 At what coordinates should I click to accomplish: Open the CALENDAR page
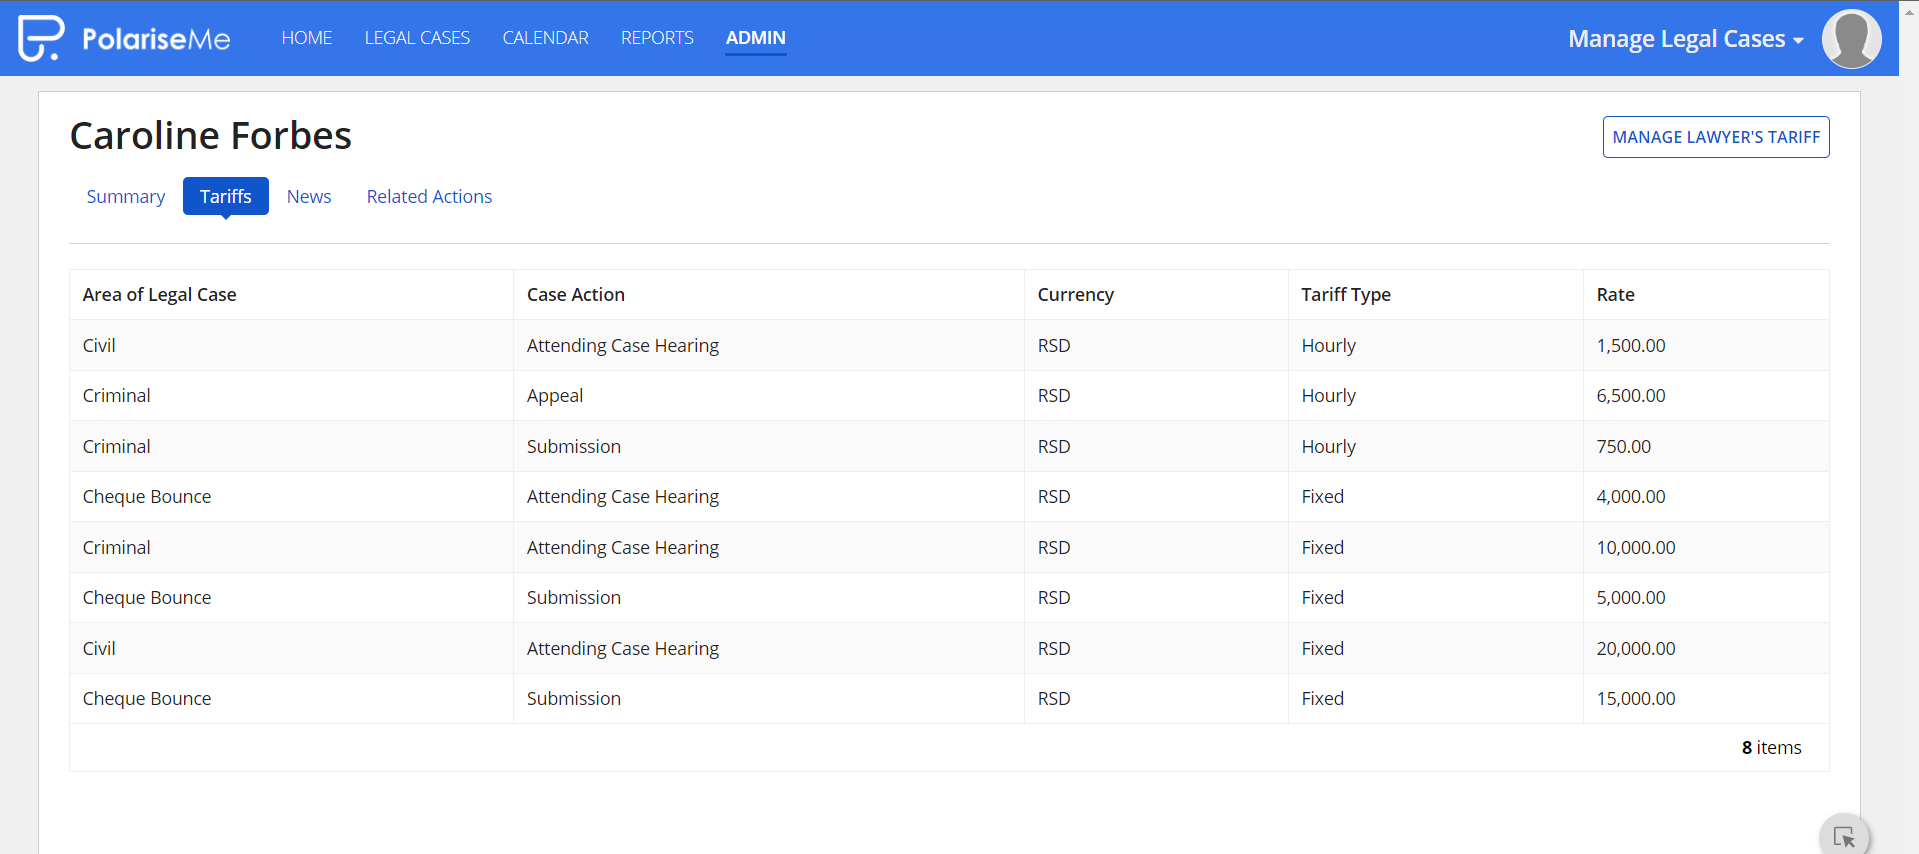click(x=545, y=38)
